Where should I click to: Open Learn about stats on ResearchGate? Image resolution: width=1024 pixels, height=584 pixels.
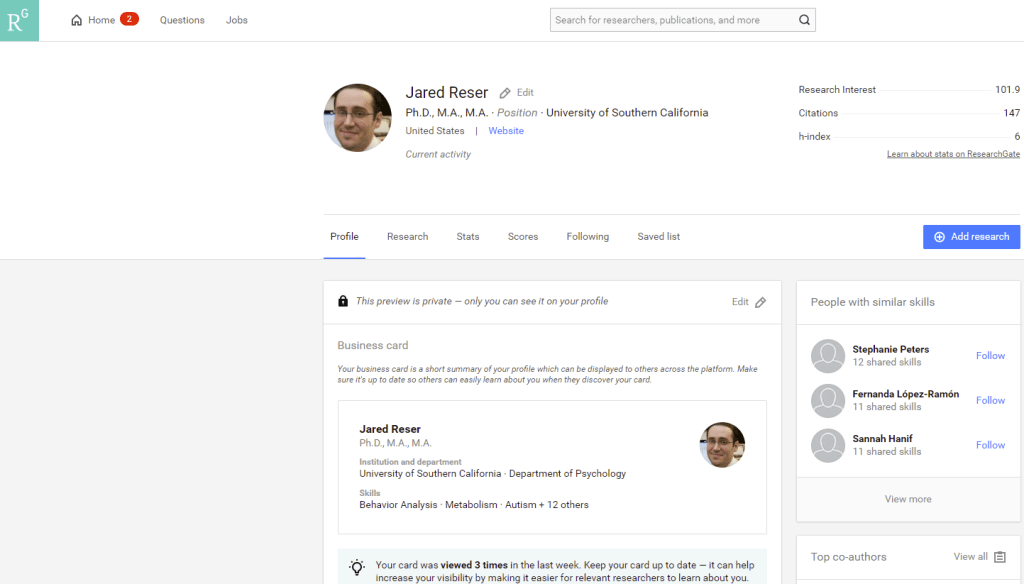[953, 154]
